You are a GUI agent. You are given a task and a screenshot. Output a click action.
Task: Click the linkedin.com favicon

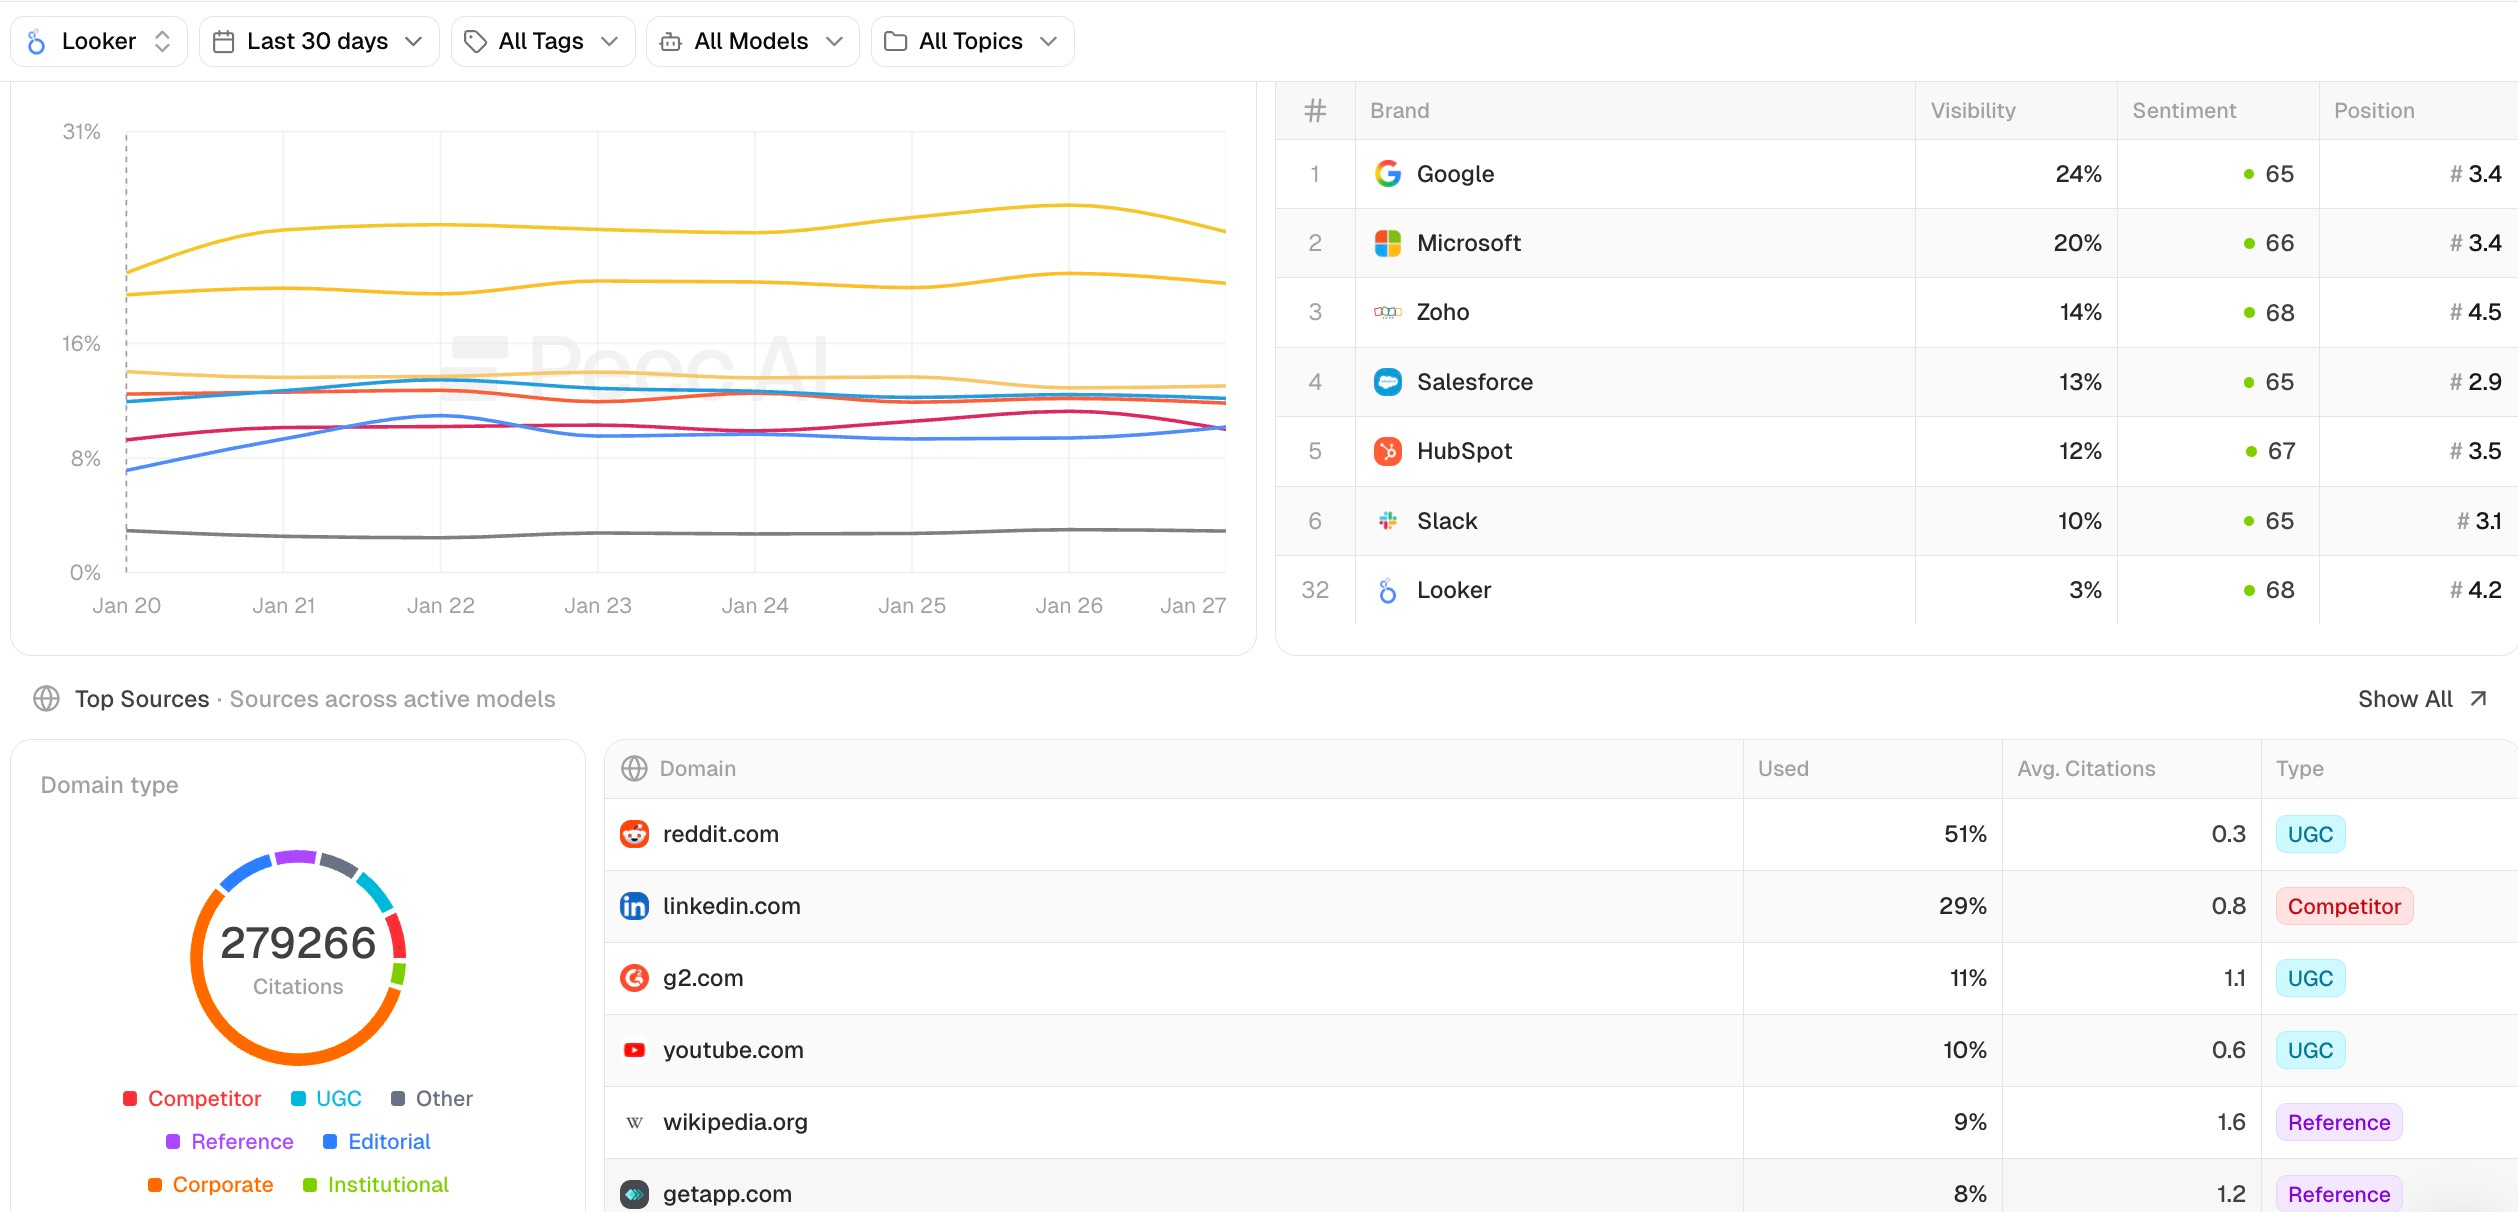(634, 906)
